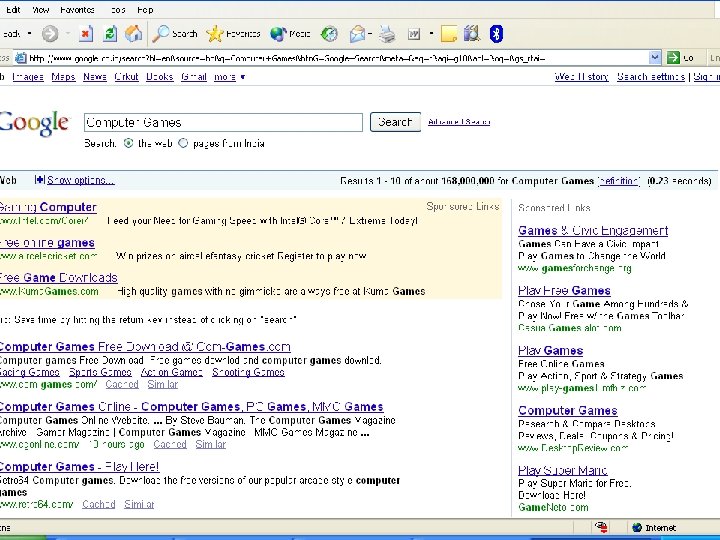Screen dimensions: 720x540
Task: Open Cached link for cgonline.com result
Action: click(x=170, y=444)
